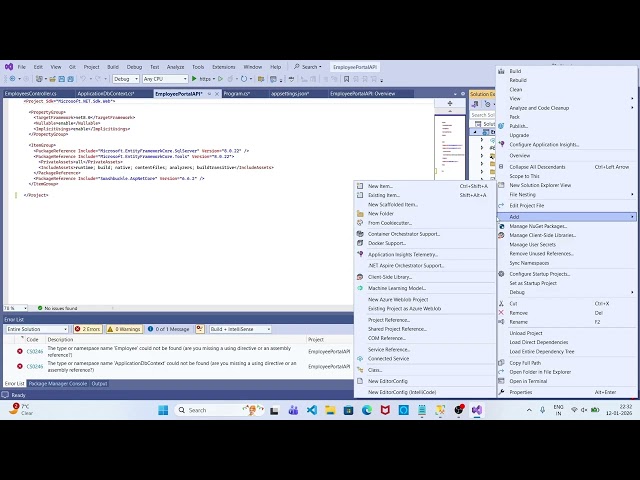Click Visual Studio icon in taskbar
640x480 pixels.
[477, 410]
